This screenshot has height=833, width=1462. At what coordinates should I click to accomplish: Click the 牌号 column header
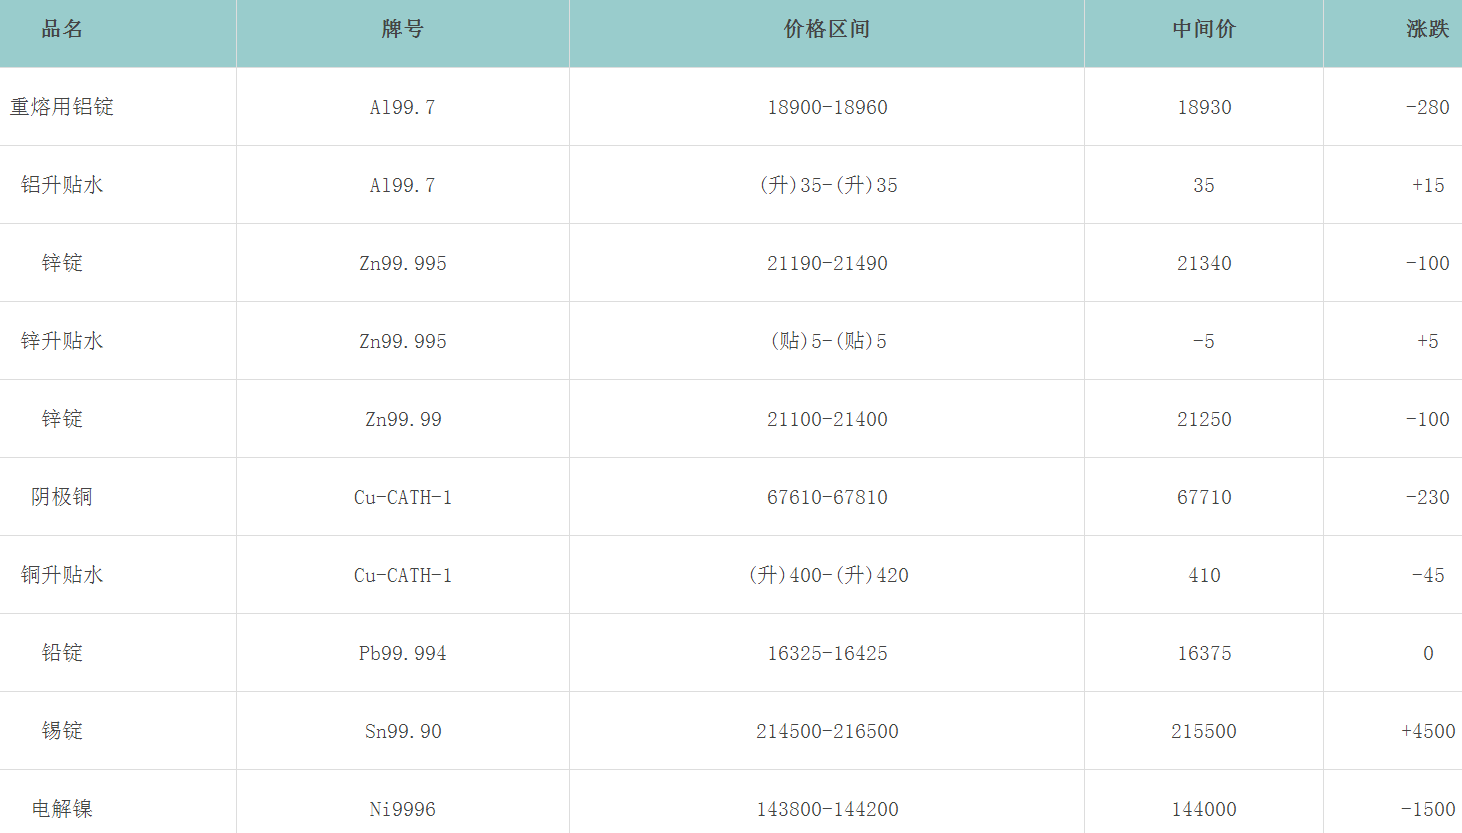402,30
